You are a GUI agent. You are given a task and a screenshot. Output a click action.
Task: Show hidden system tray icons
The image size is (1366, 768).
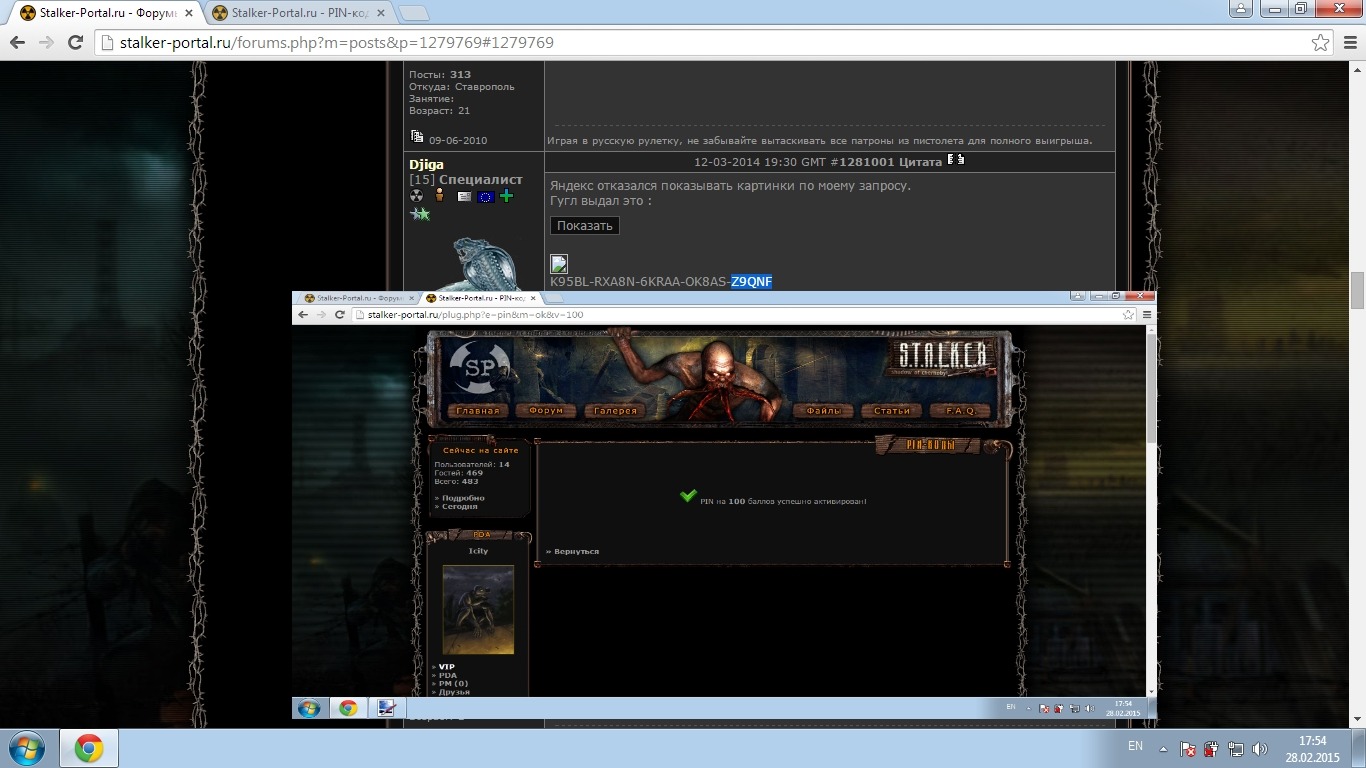pos(1163,748)
